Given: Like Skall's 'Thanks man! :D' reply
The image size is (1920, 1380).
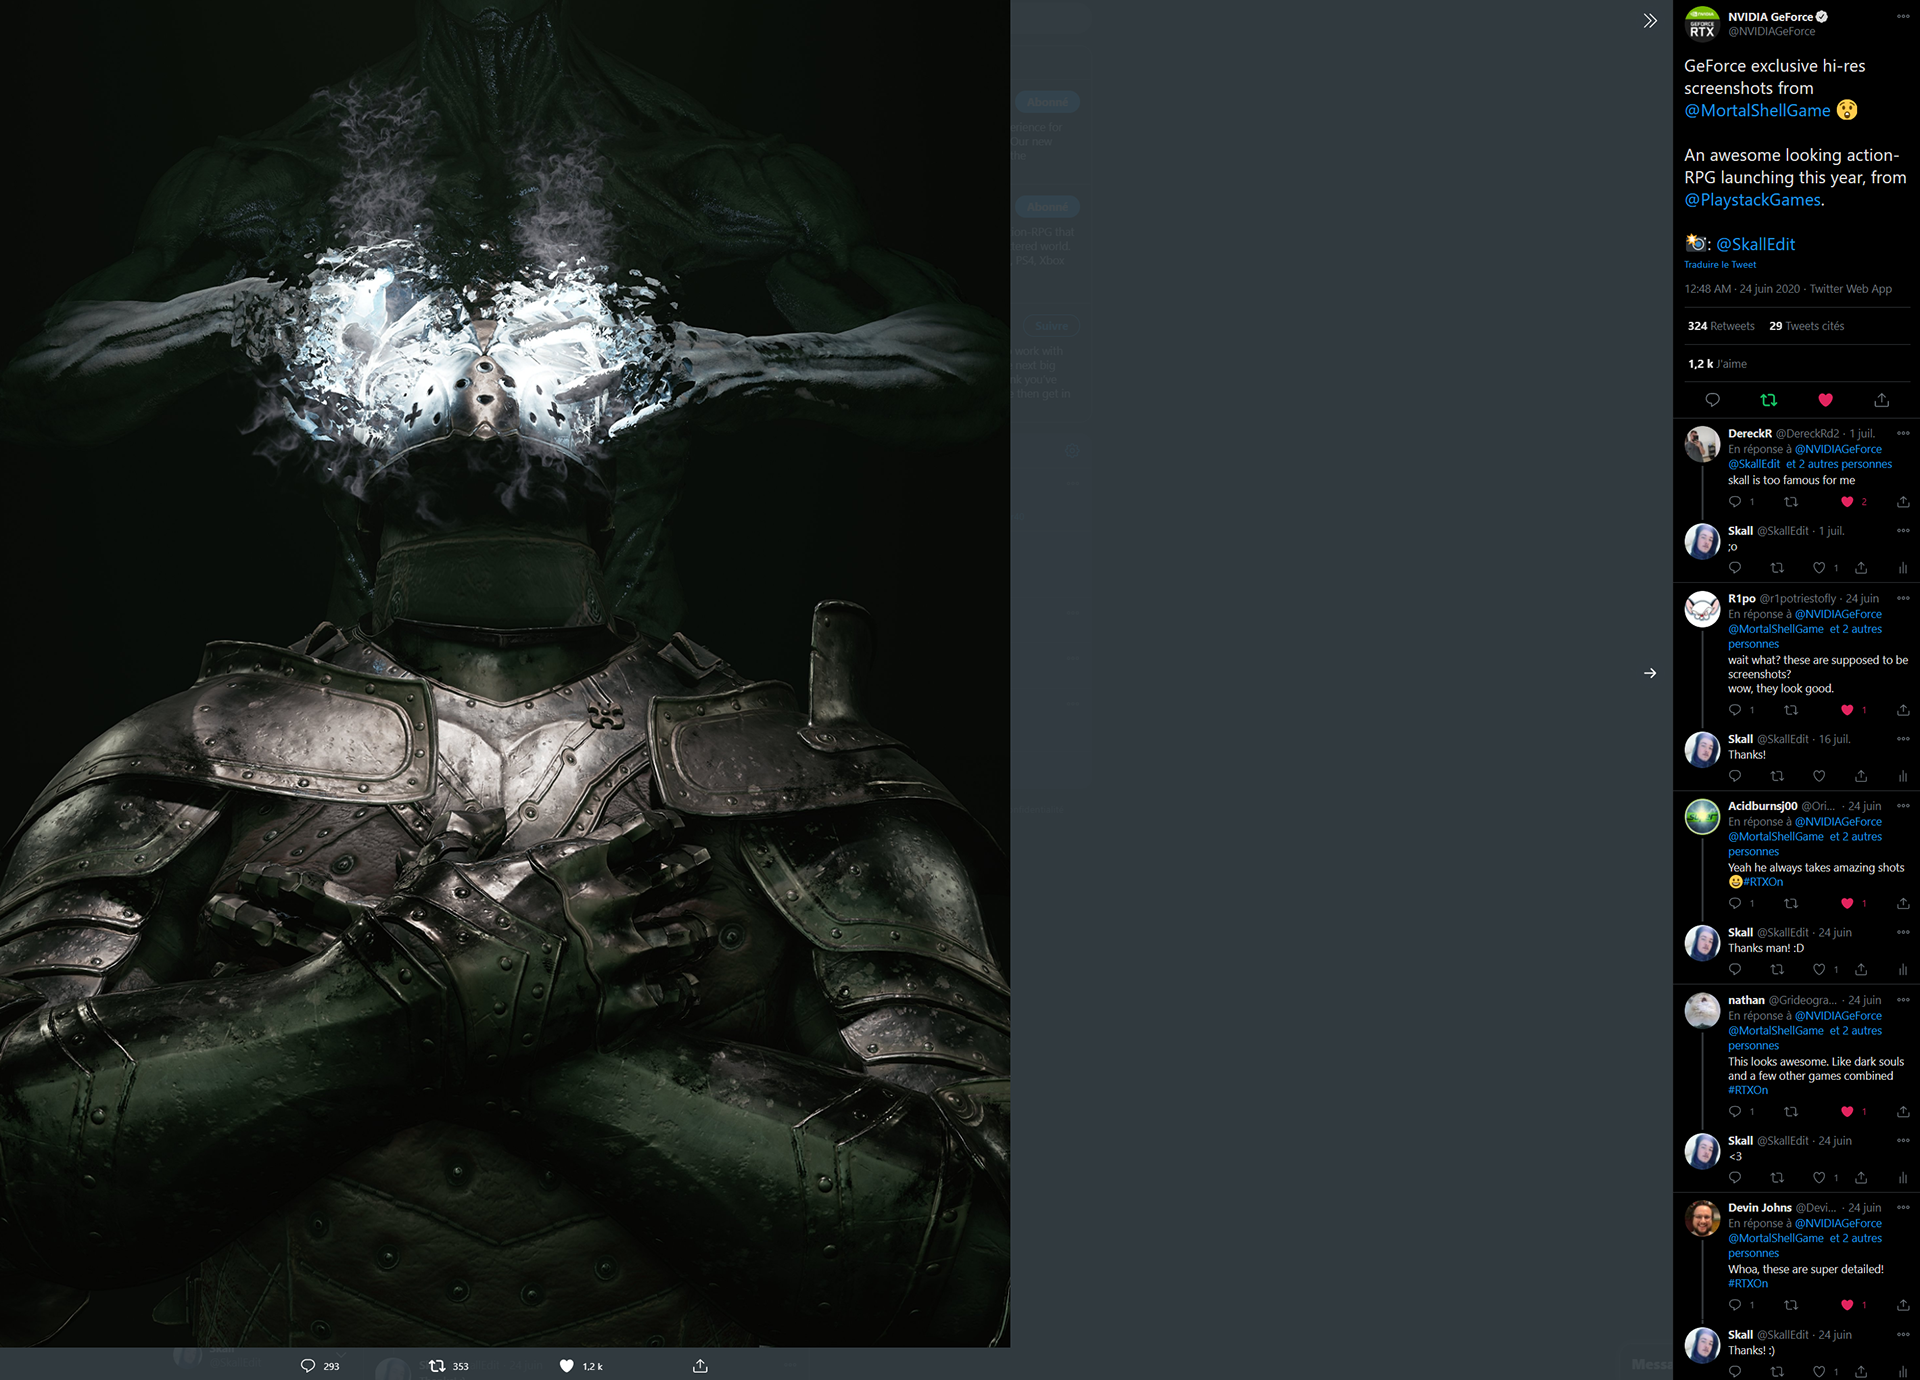Looking at the screenshot, I should pos(1819,970).
